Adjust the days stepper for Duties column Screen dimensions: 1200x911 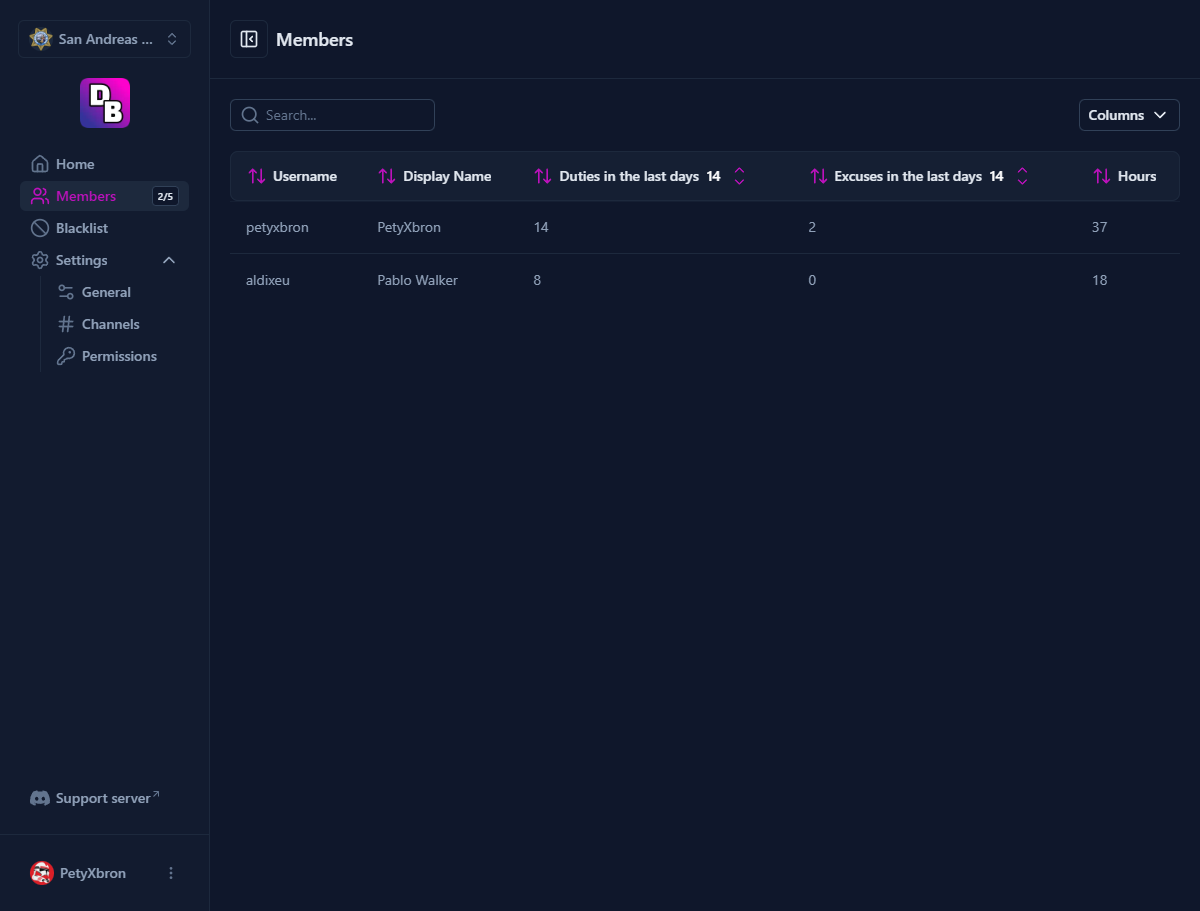[739, 175]
